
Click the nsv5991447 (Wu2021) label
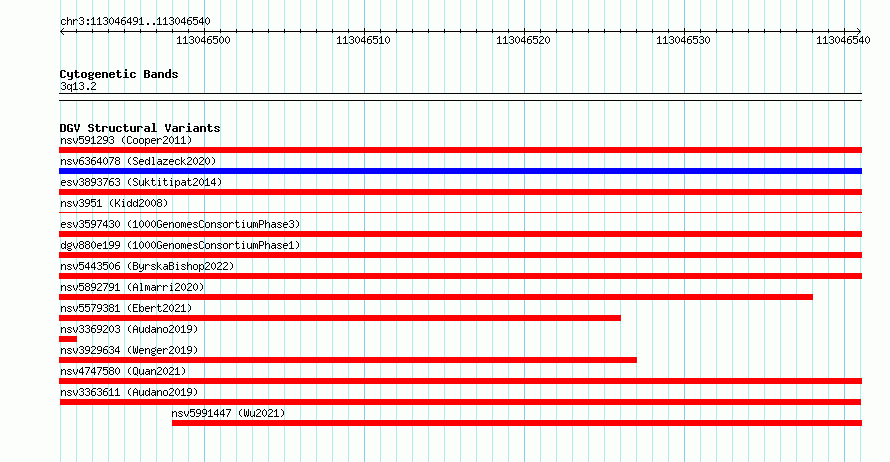point(228,413)
